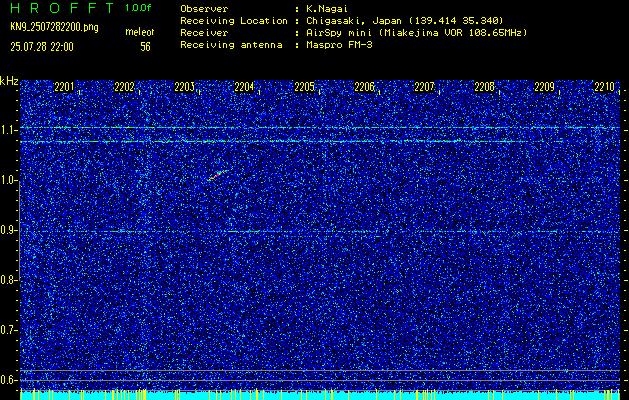
Task: Click the version number 1.00f
Action: click(138, 8)
